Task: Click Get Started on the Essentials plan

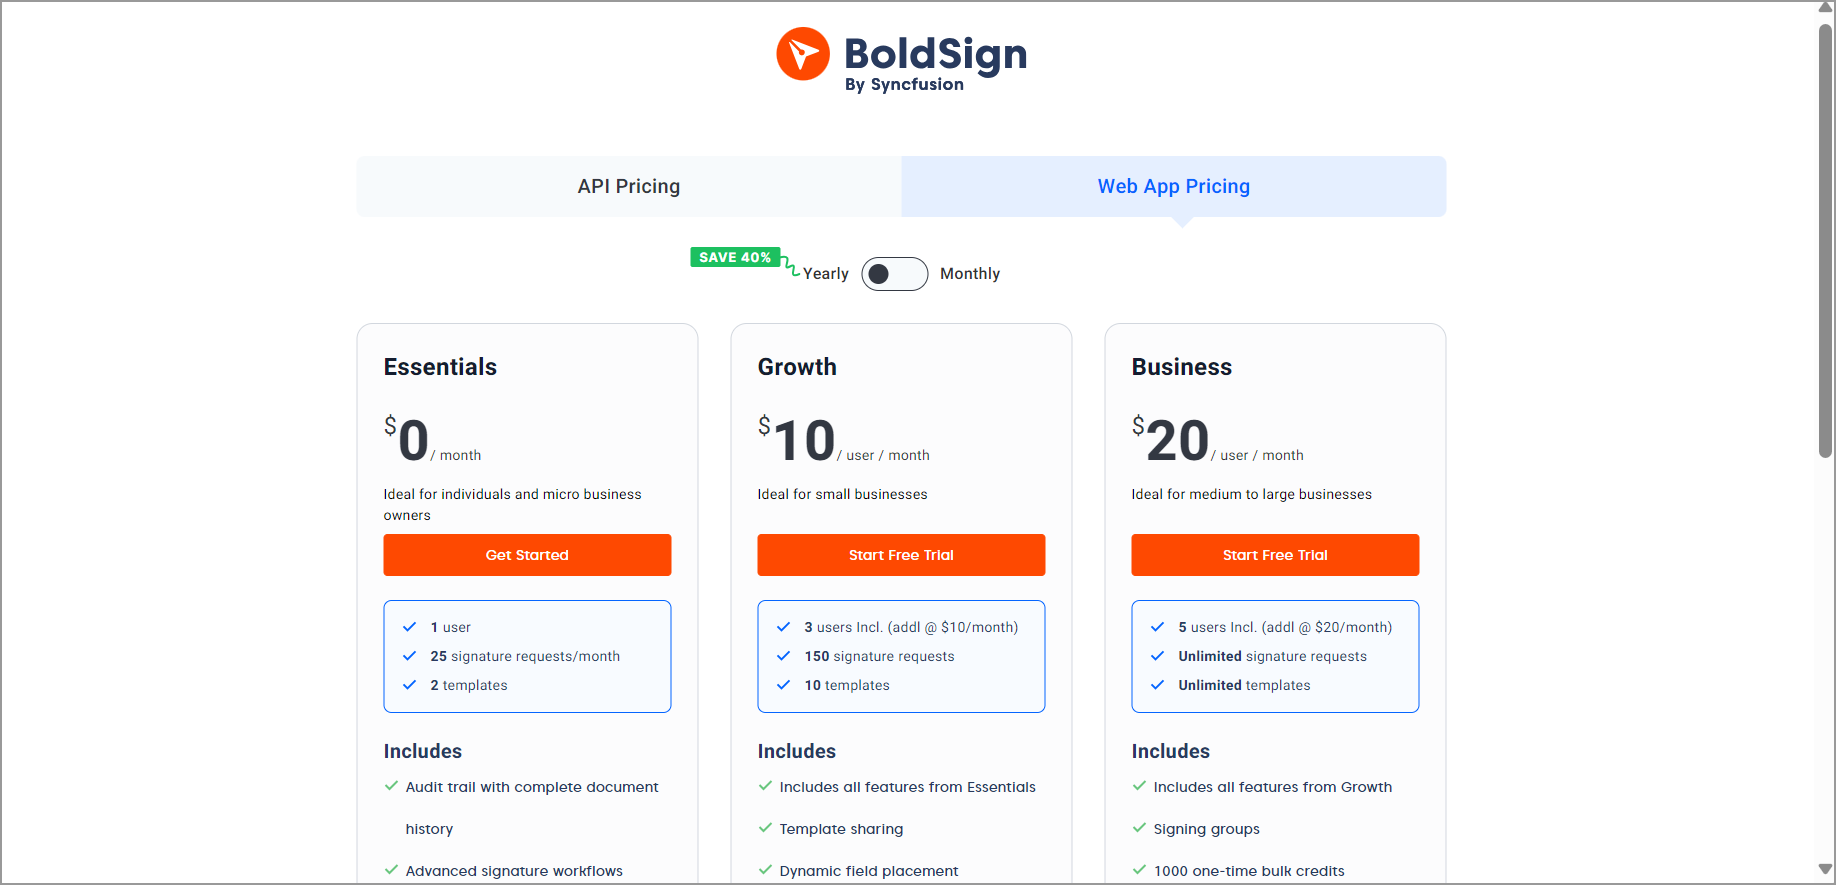Action: (x=527, y=555)
